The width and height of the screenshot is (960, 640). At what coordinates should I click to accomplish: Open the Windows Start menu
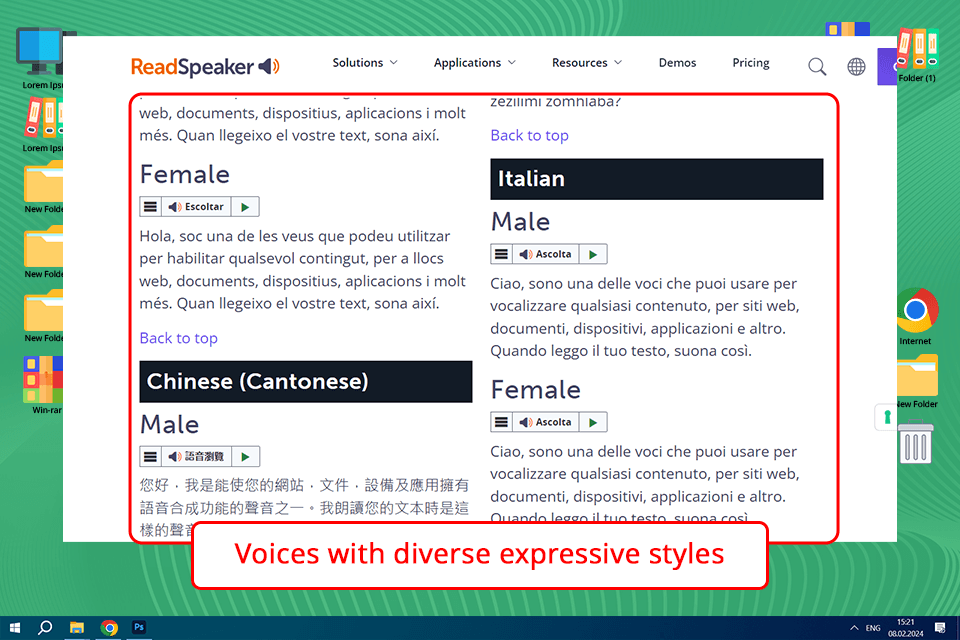click(x=15, y=628)
